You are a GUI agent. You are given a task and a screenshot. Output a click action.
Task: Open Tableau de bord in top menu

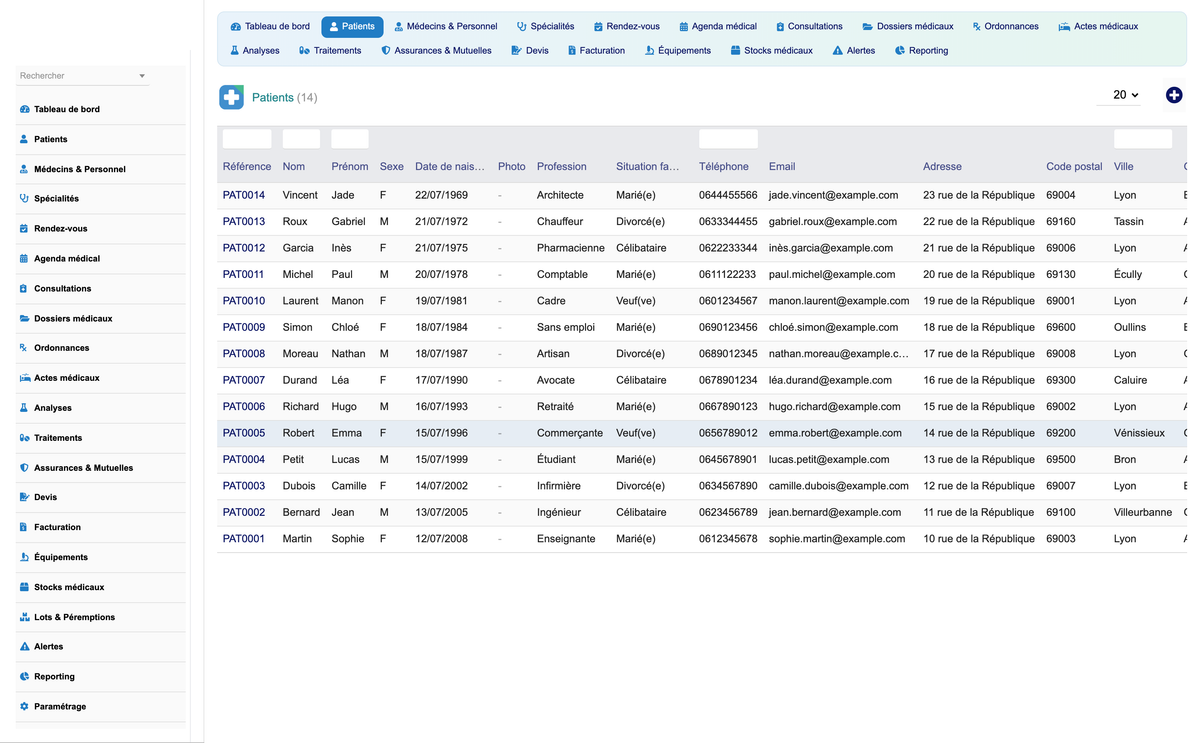(270, 26)
